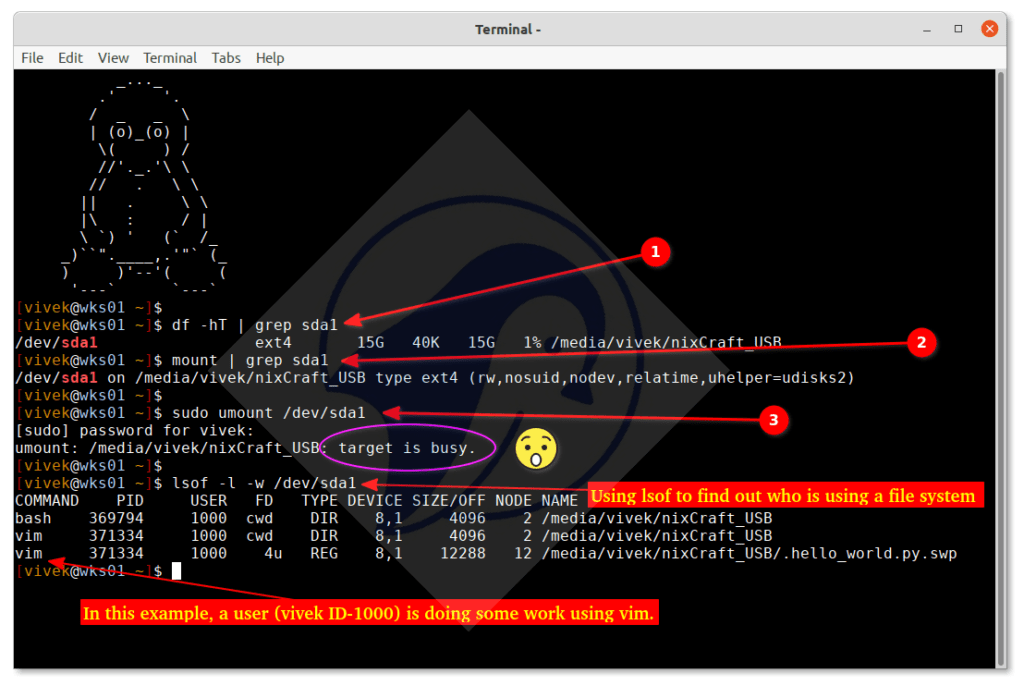Click the red numbered badge 1
This screenshot has height=686, width=1024.
coord(656,252)
